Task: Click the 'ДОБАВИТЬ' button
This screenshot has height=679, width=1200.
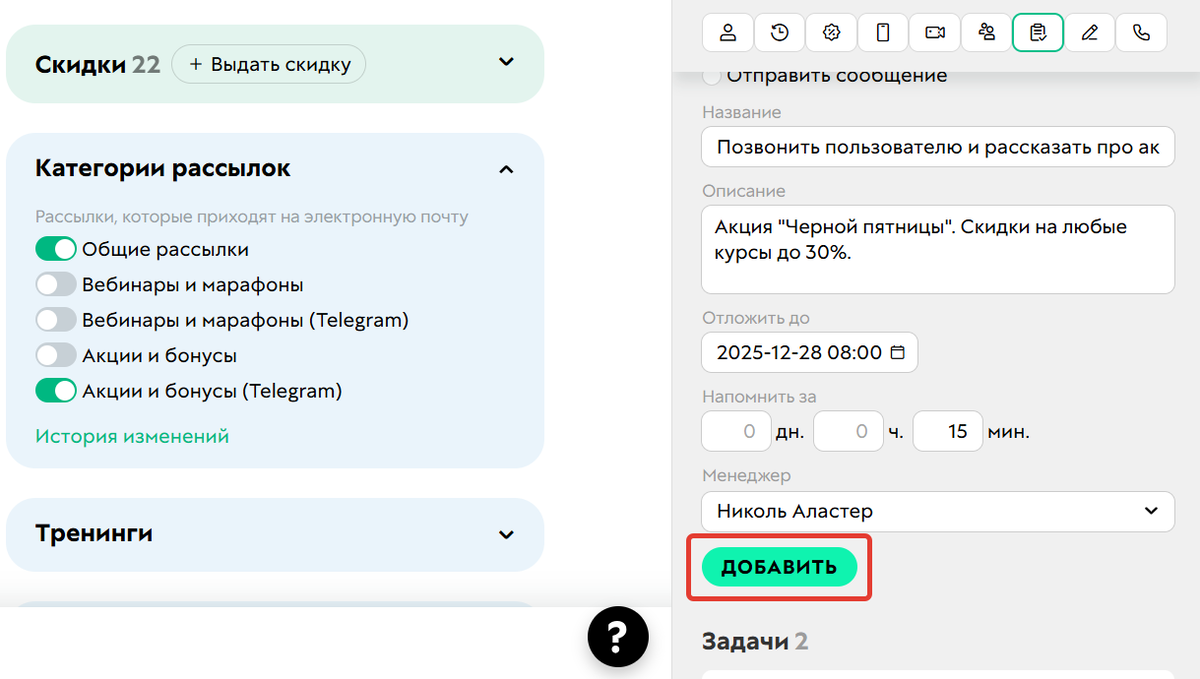Action: click(x=778, y=566)
